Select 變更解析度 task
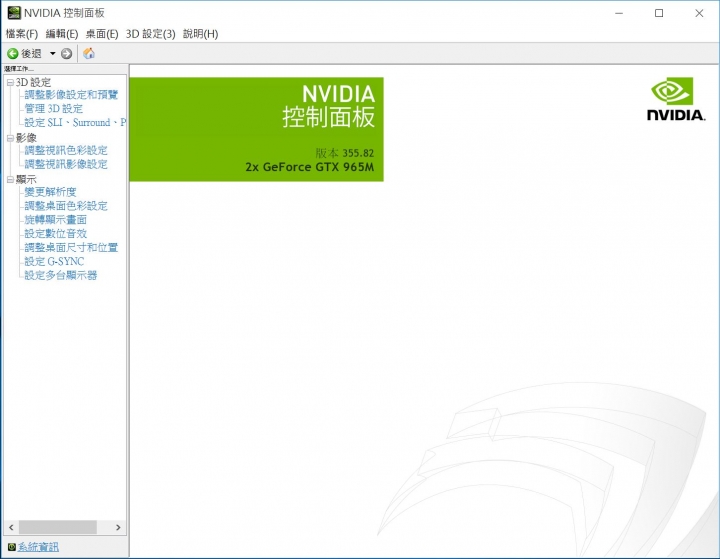Viewport: 720px width, 559px height. [x=50, y=192]
